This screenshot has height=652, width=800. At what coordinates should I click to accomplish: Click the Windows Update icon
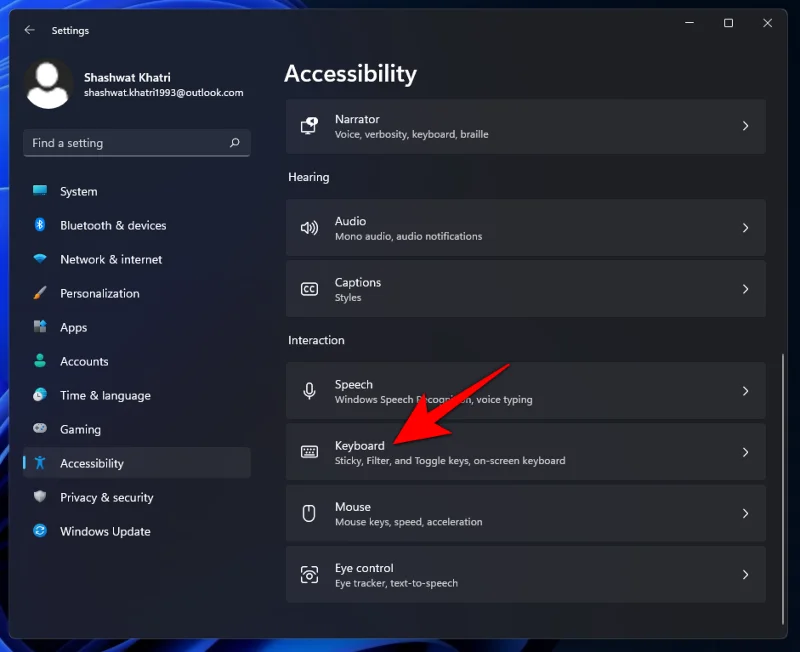point(38,531)
